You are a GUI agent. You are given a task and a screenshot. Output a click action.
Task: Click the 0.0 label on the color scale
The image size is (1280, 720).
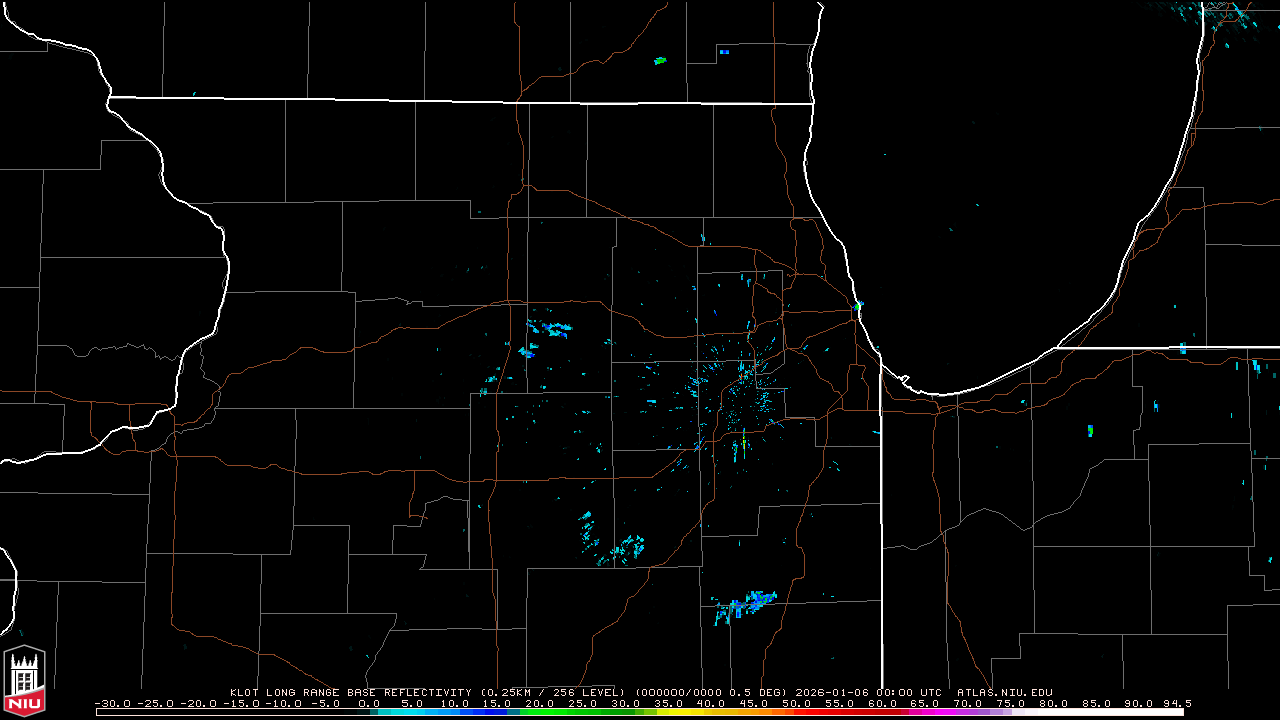(x=369, y=703)
